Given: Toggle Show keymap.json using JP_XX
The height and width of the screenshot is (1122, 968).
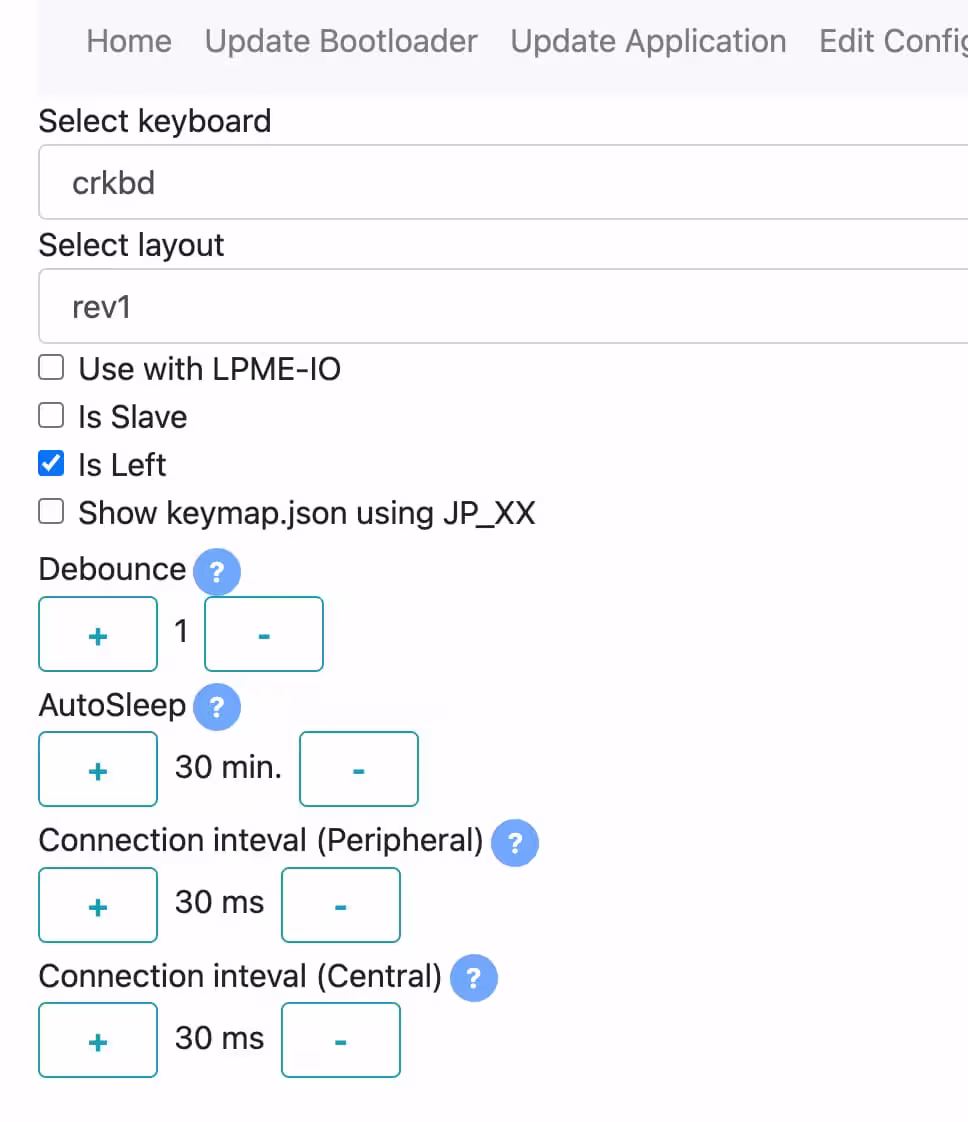Looking at the screenshot, I should 51,512.
